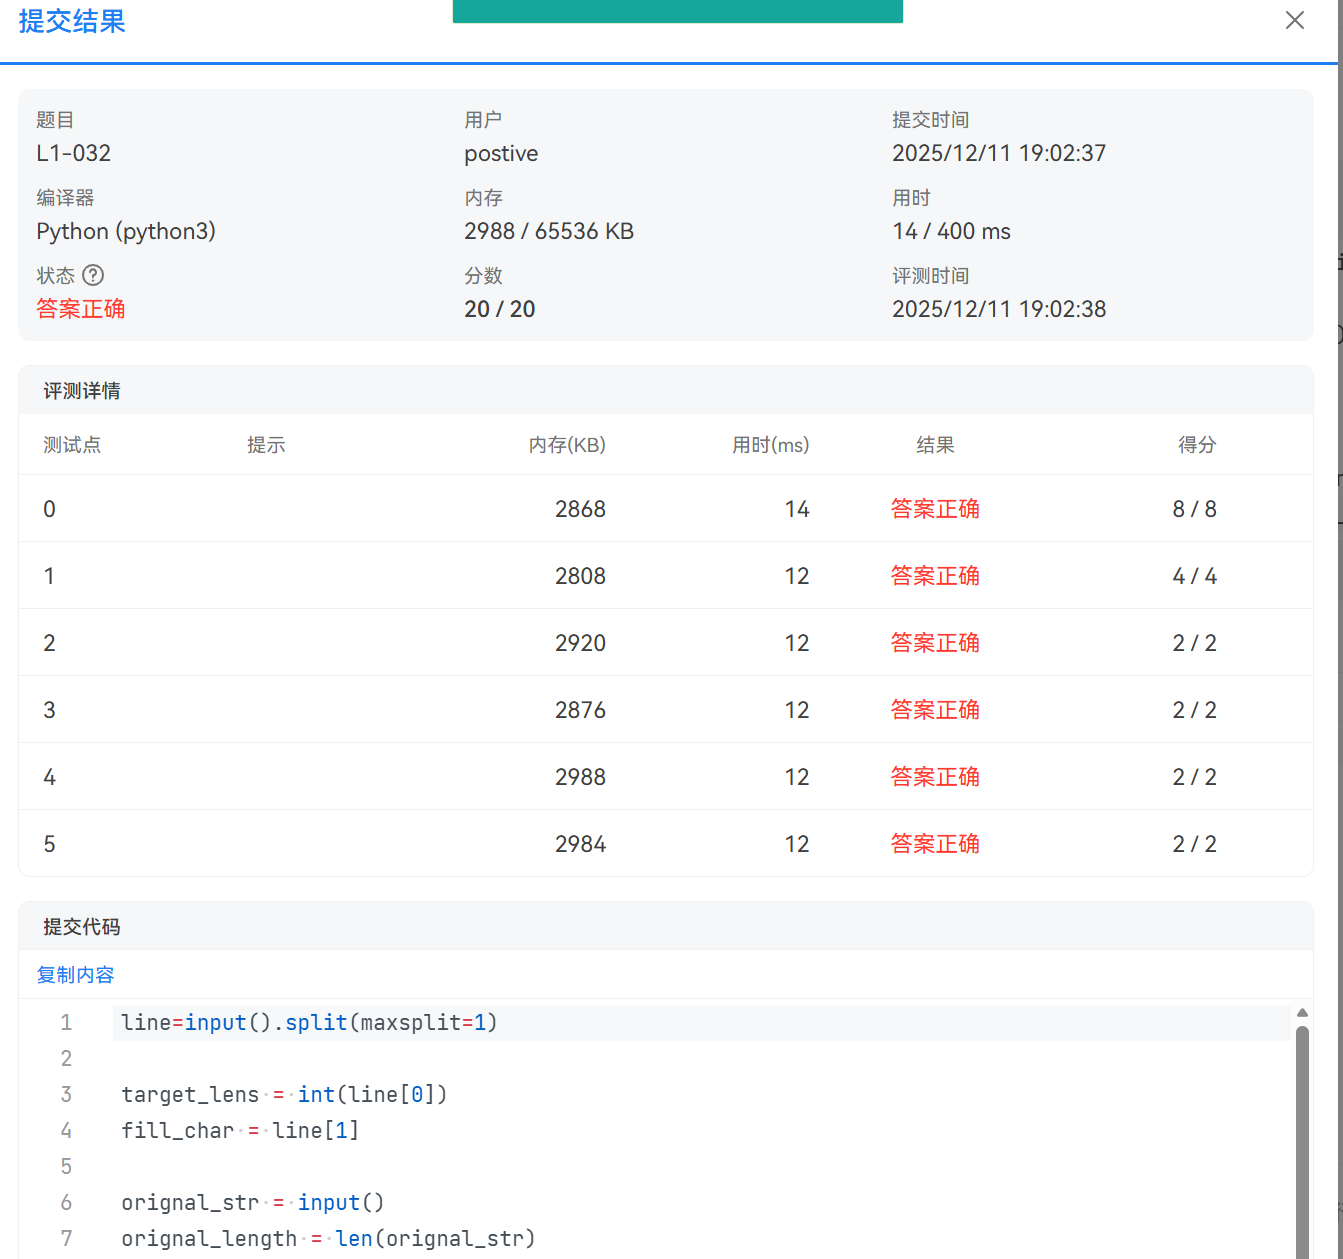Image resolution: width=1343 pixels, height=1259 pixels.
Task: Click 复制内容 to copy the submitted code
Action: click(x=75, y=974)
